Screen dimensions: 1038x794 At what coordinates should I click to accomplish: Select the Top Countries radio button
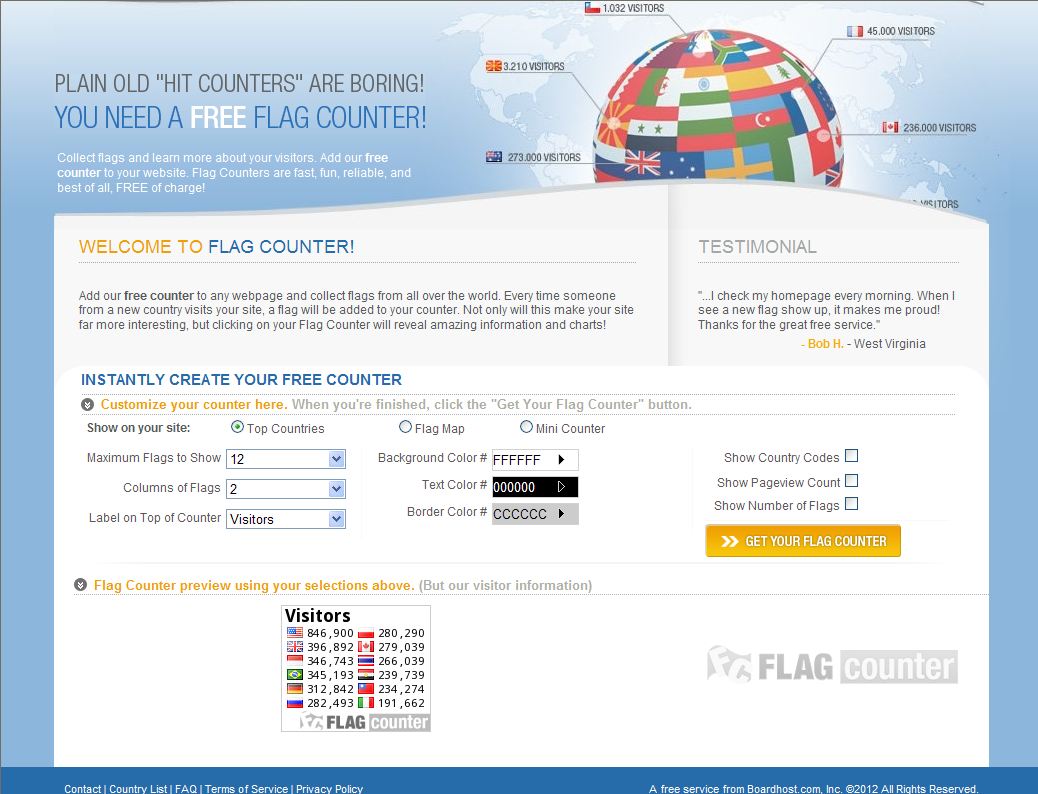tap(237, 427)
